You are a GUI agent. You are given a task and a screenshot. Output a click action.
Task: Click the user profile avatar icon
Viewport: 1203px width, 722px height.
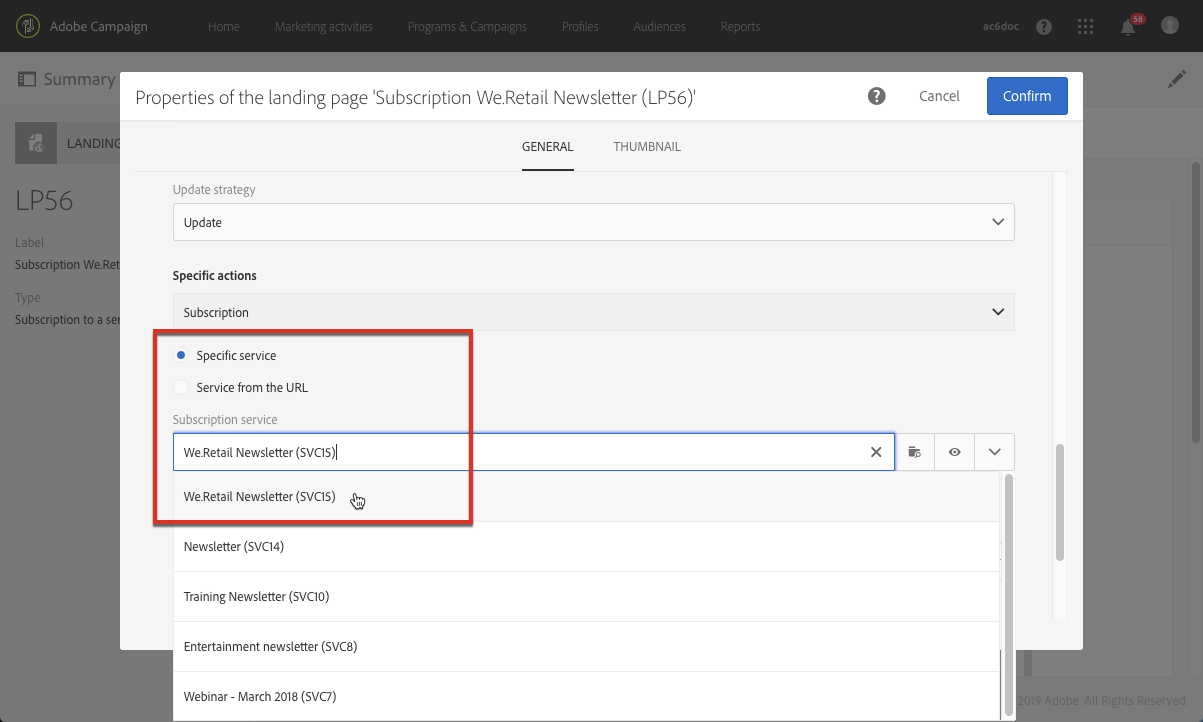(x=1170, y=26)
